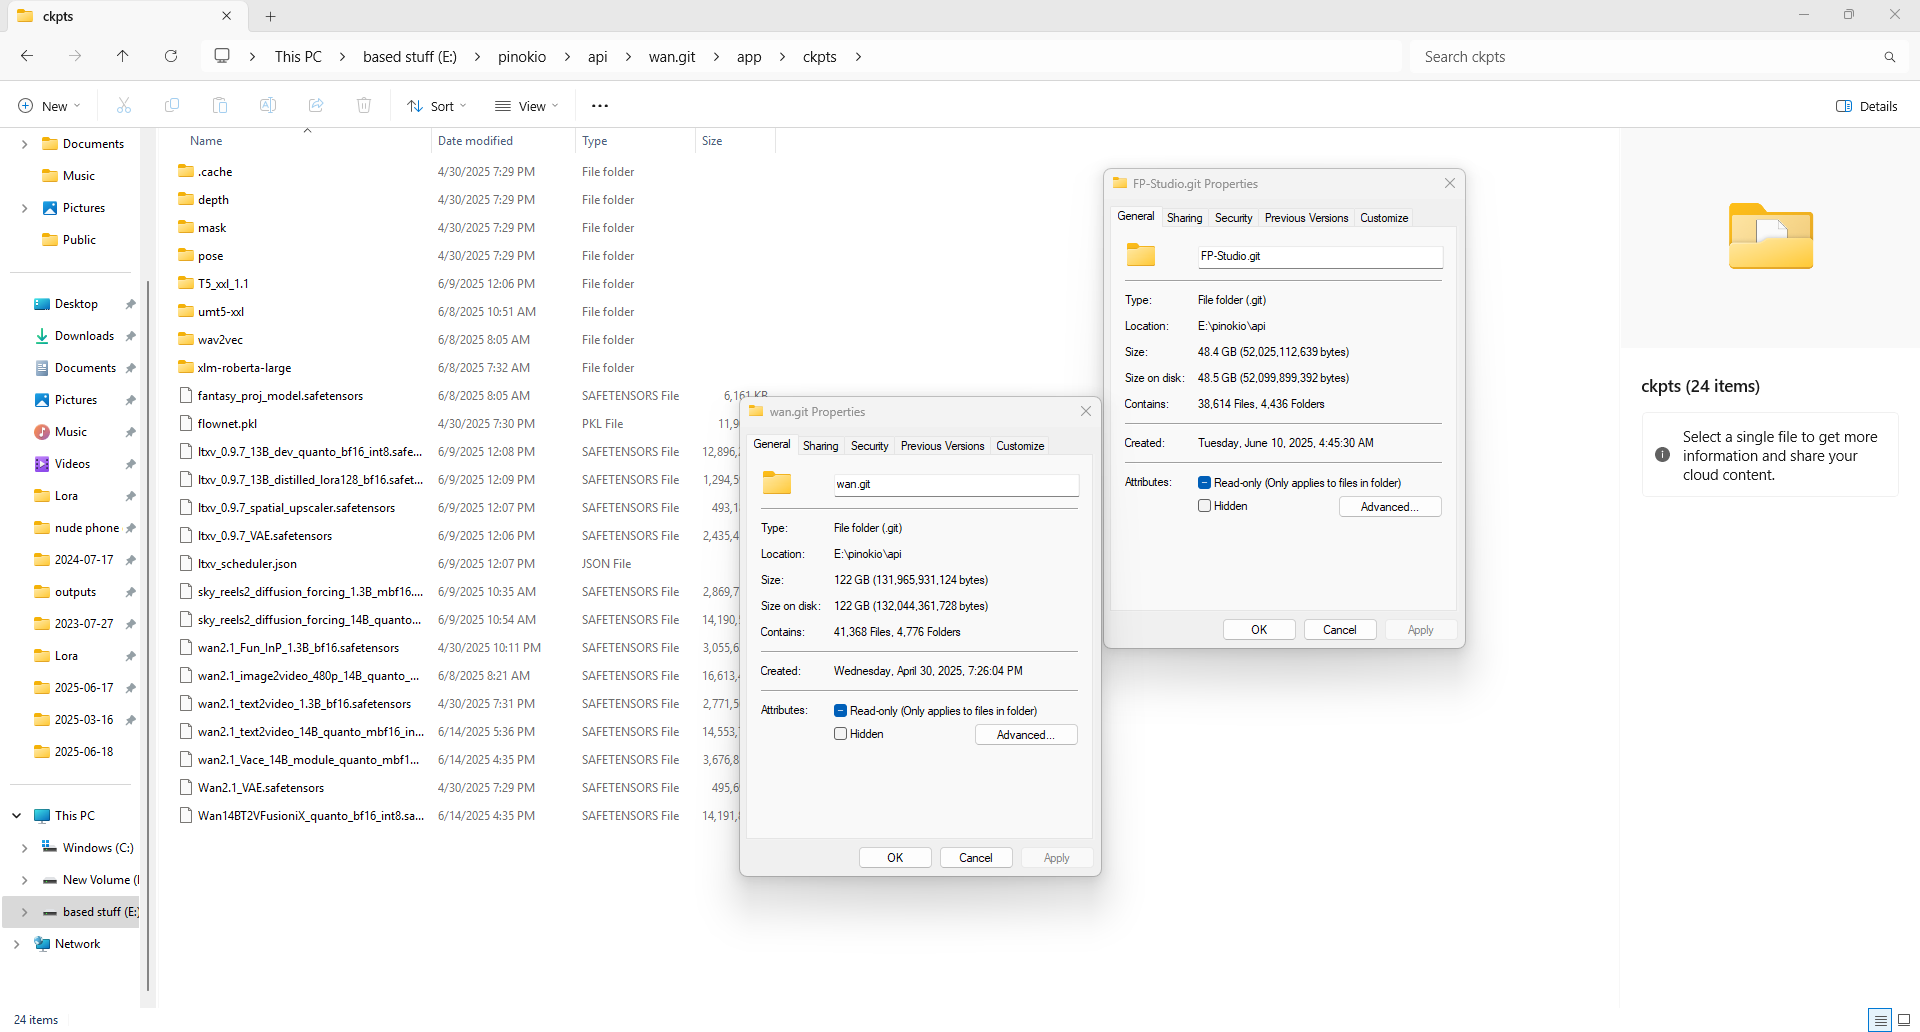Open the Network item in sidebar
Screen dimensions: 1920x1032
coord(77,944)
